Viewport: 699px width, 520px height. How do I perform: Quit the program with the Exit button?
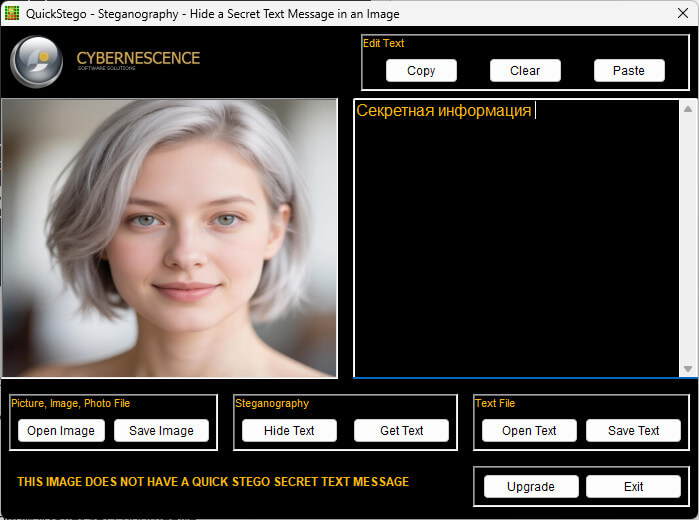tap(633, 486)
